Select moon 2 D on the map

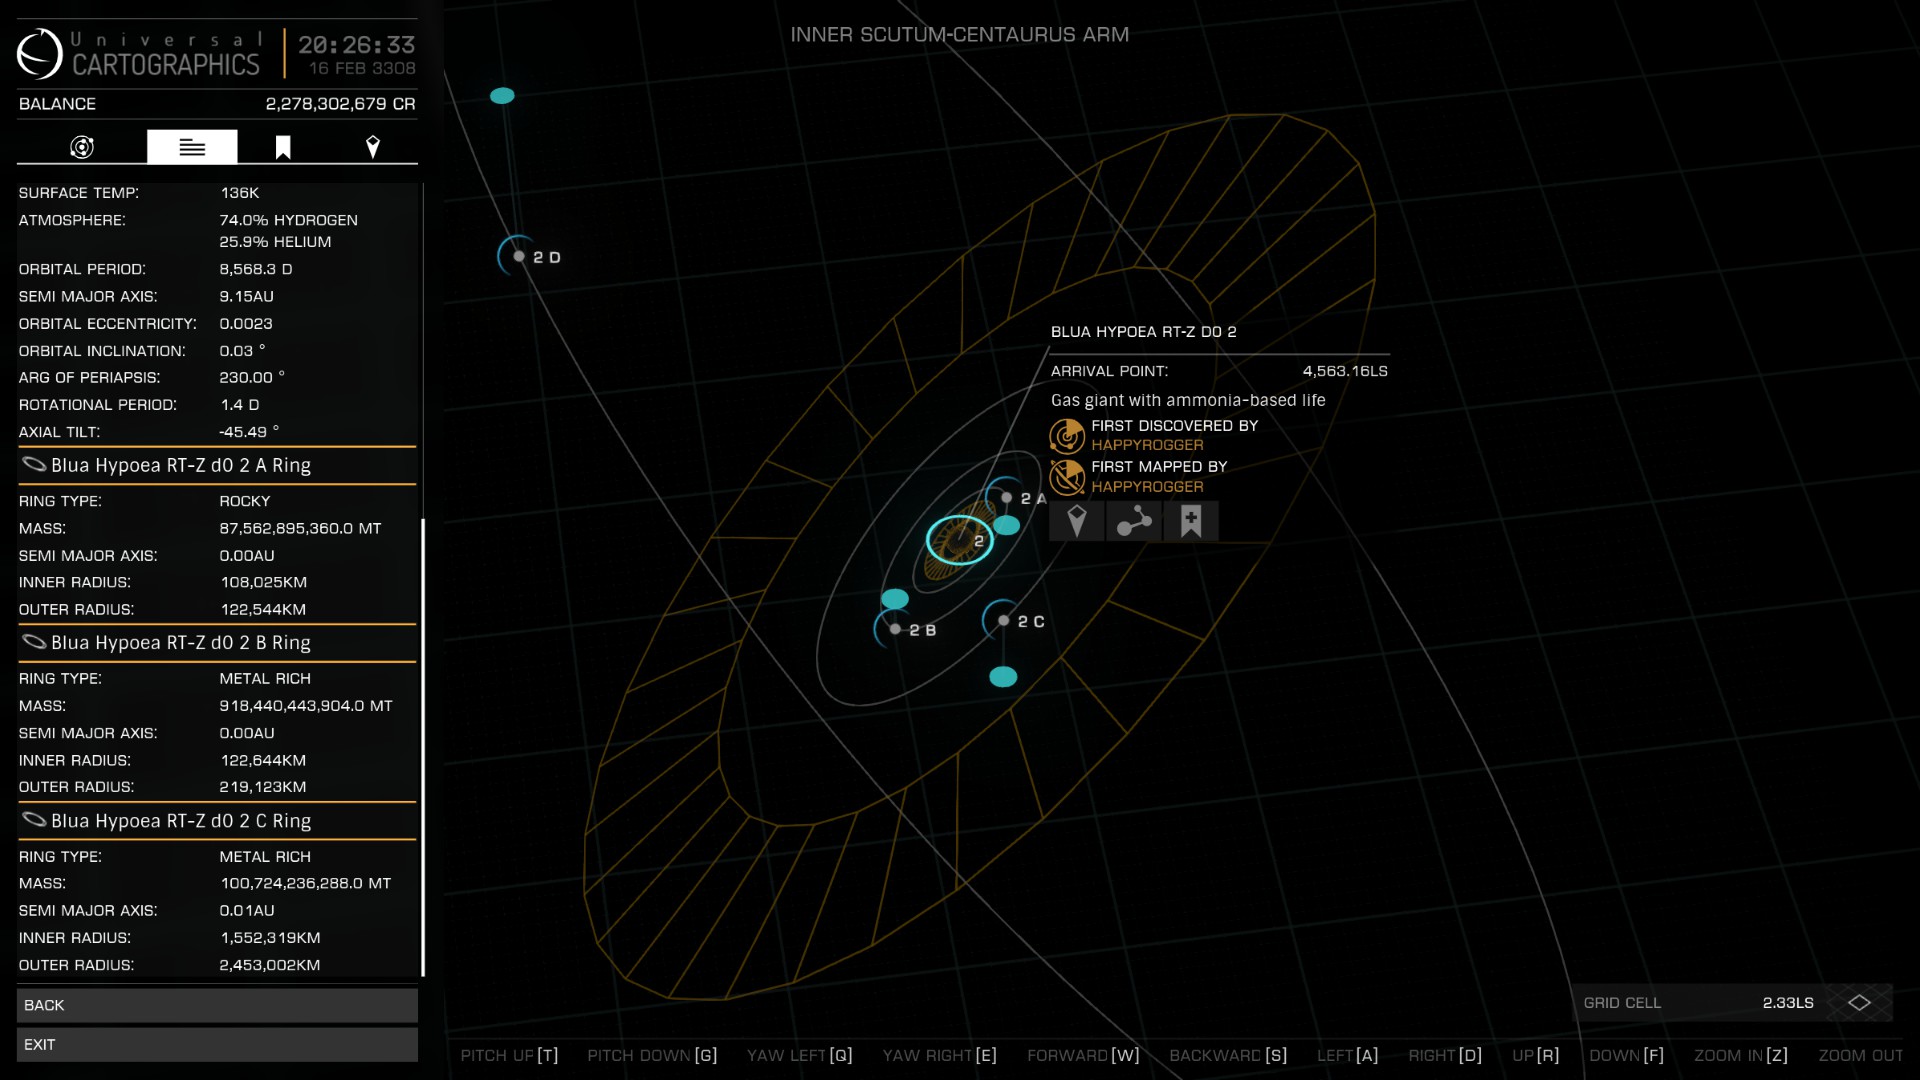point(519,256)
